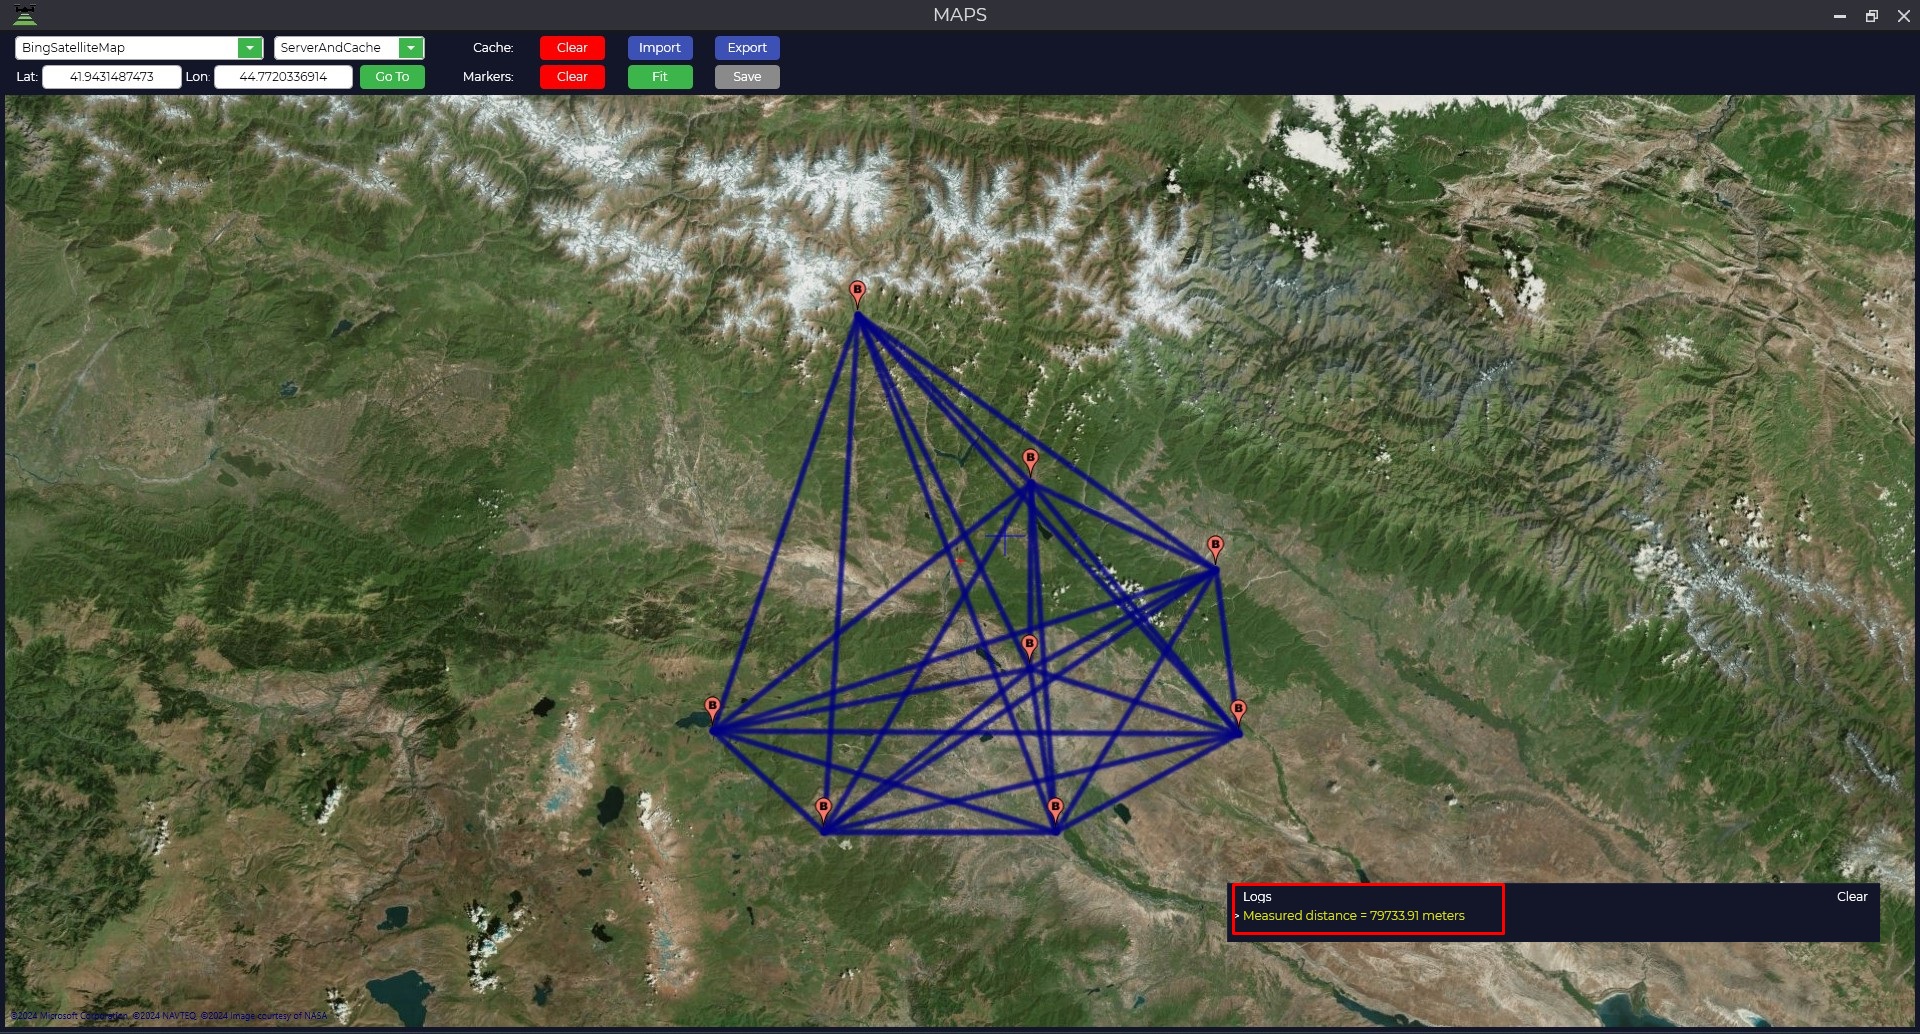The width and height of the screenshot is (1920, 1034).
Task: Clear the cache with red Clear button
Action: click(572, 48)
